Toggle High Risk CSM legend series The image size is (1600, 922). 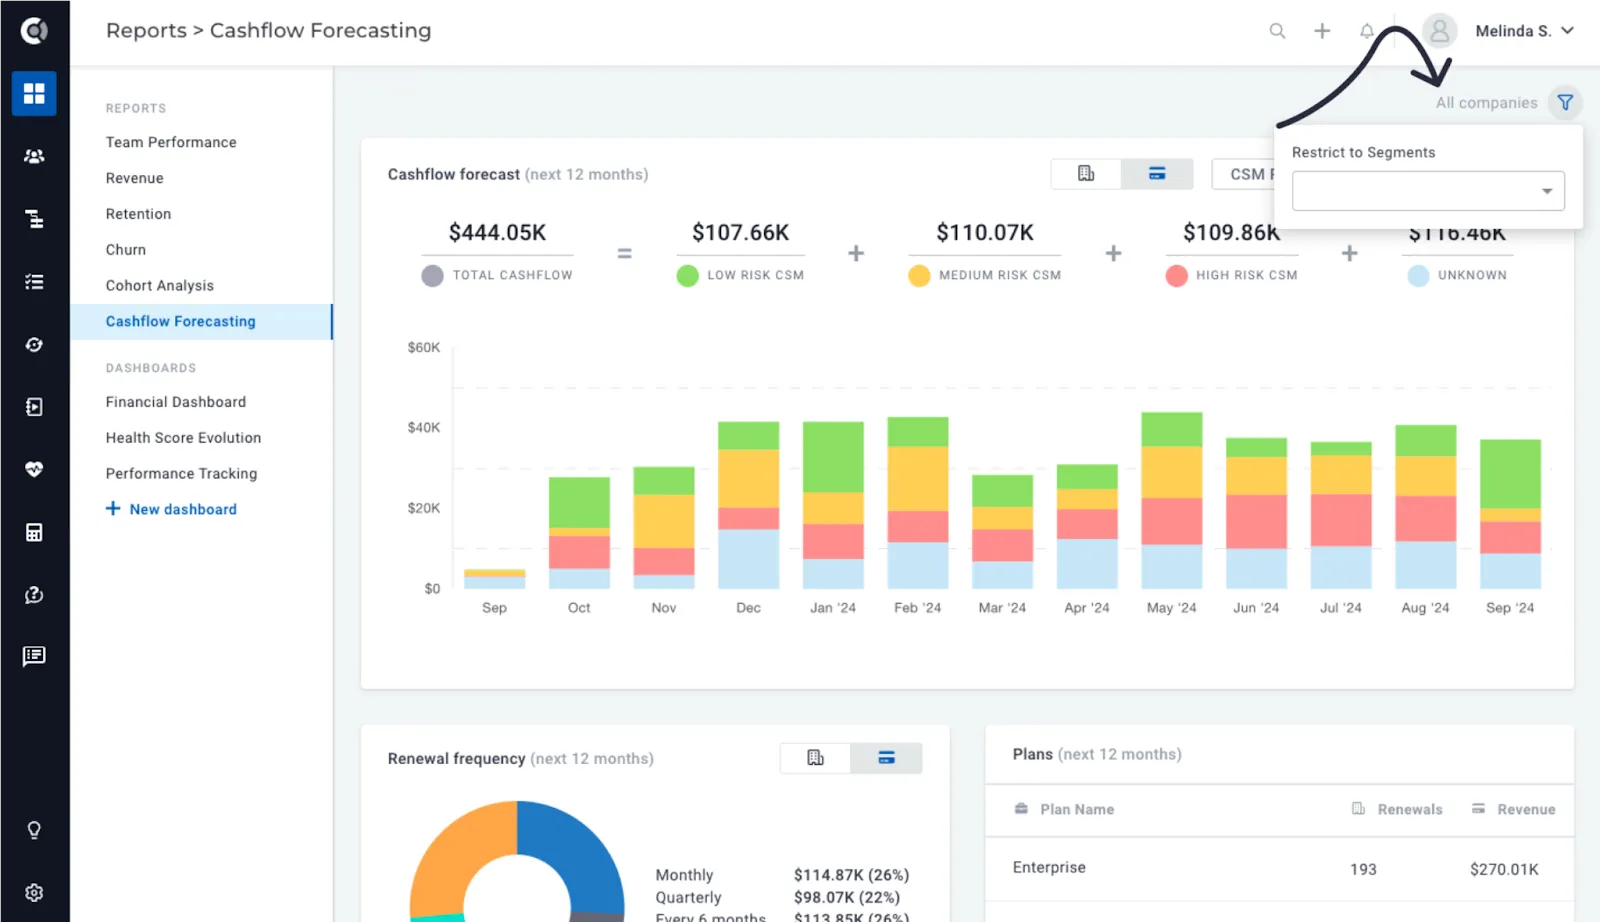click(x=1232, y=275)
